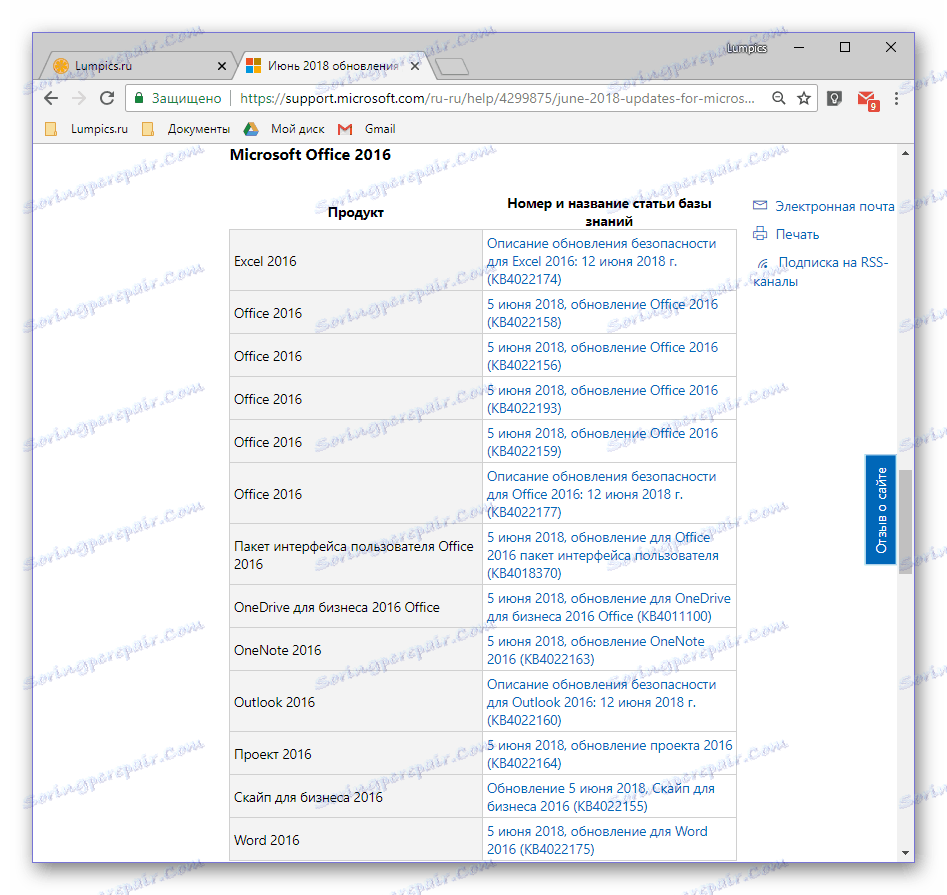
Task: Open the Gmail bookmark label
Action: 380,129
